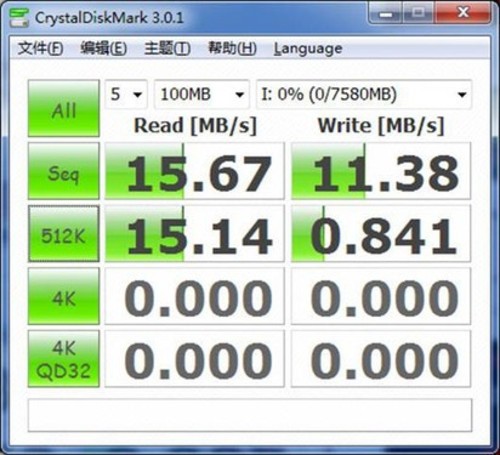Open the Language menu
The height and width of the screenshot is (455, 500).
[308, 49]
